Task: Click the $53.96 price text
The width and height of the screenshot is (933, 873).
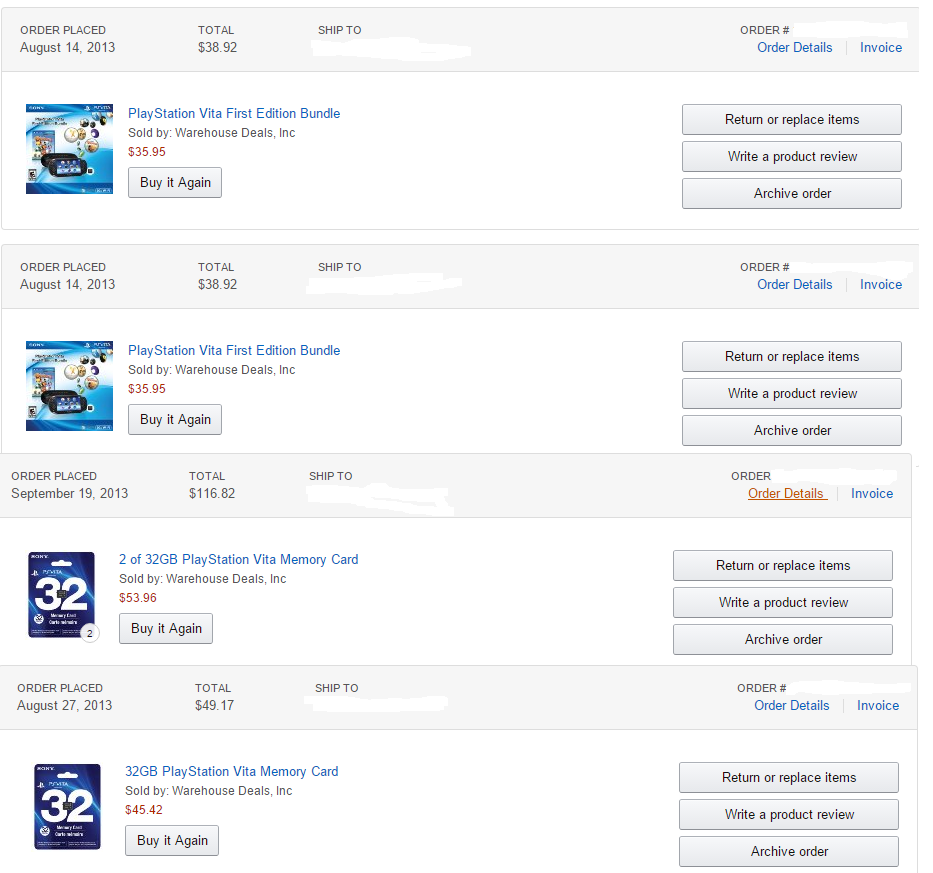Action: [x=138, y=598]
